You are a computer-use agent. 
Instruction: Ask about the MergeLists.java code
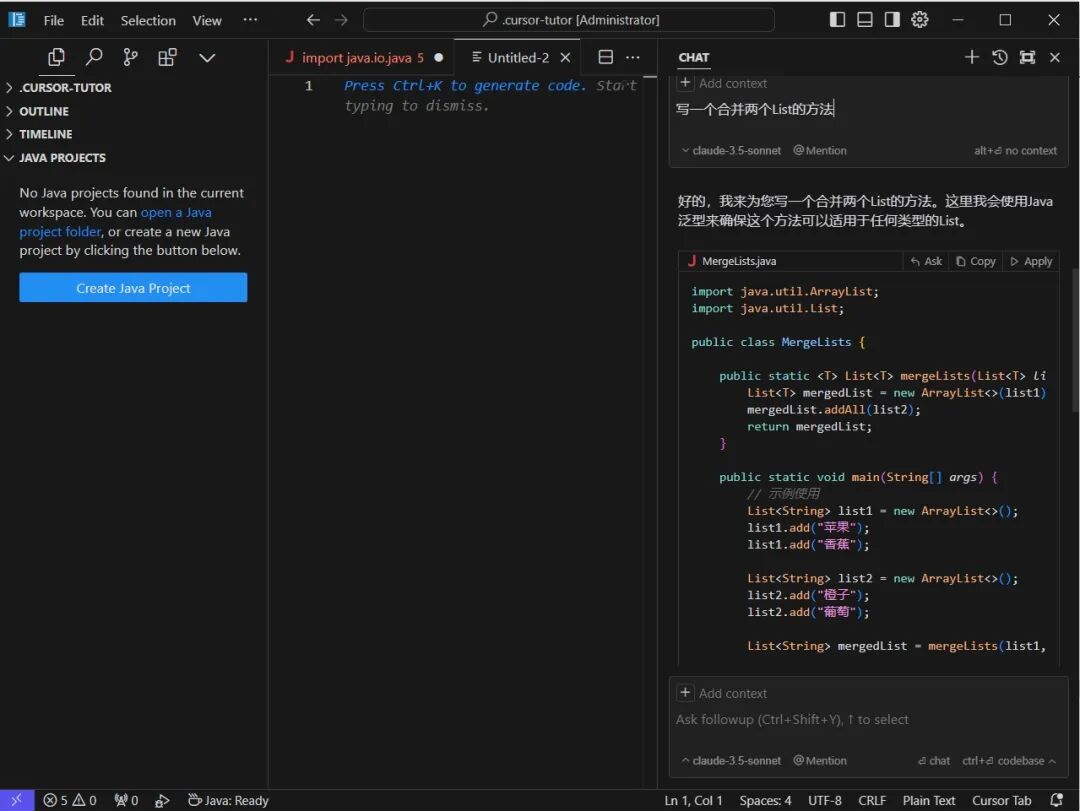[x=926, y=261]
